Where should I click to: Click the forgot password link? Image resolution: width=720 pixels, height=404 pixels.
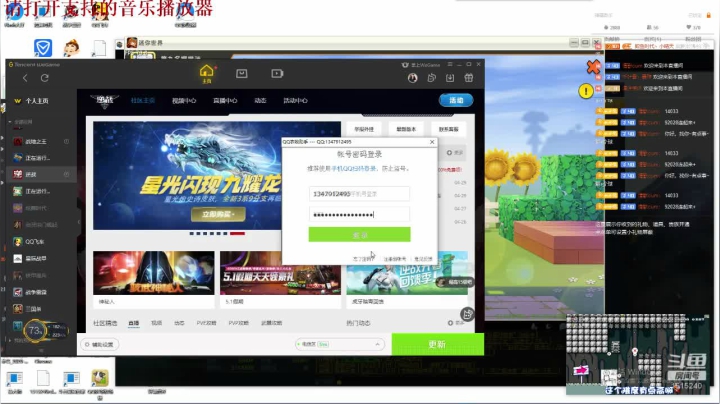tap(363, 259)
